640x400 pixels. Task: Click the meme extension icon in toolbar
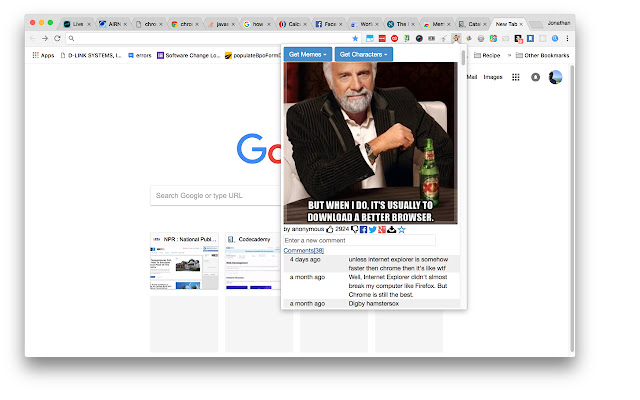pos(456,38)
